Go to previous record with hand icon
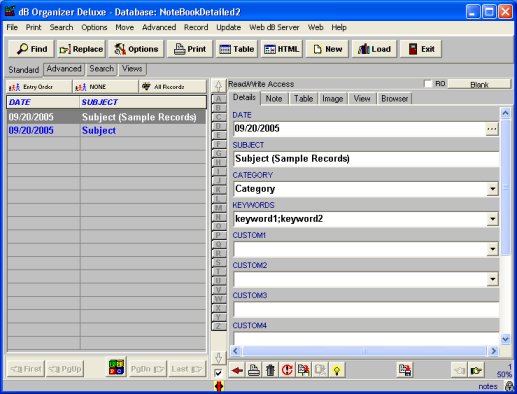Image resolution: width=517 pixels, height=394 pixels. pyautogui.click(x=459, y=370)
